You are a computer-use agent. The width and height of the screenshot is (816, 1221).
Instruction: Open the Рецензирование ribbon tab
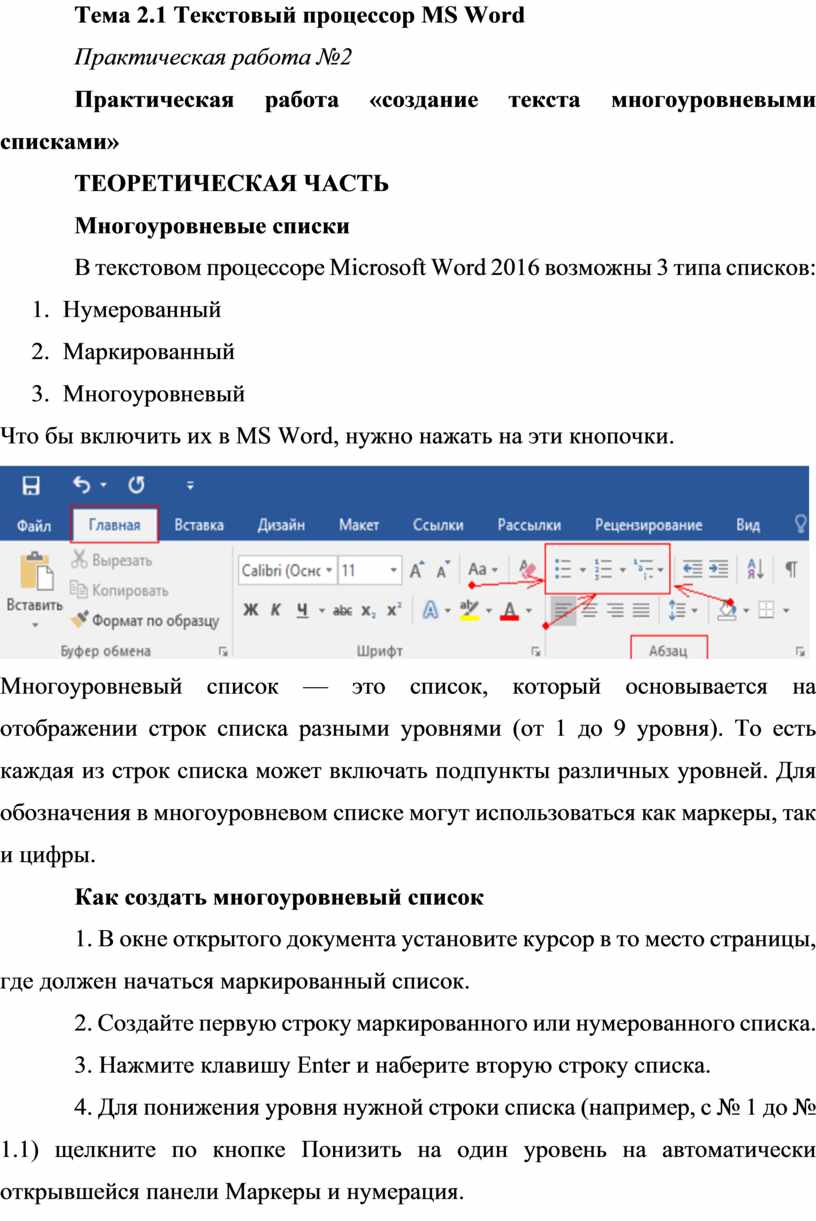click(648, 525)
